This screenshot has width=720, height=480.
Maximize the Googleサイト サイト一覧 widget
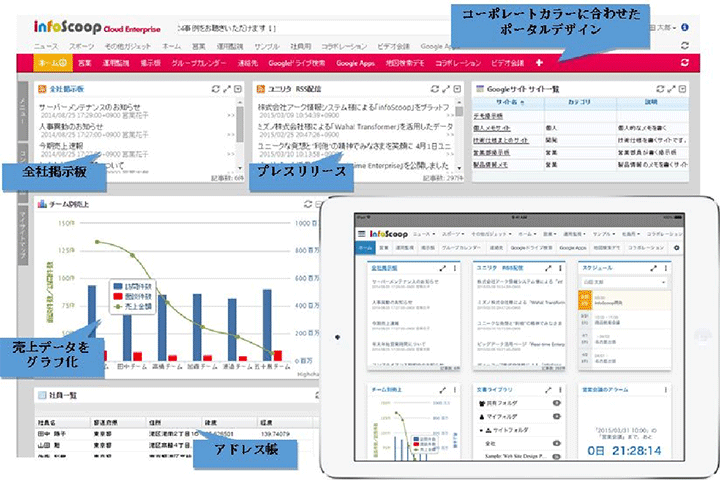coord(671,89)
